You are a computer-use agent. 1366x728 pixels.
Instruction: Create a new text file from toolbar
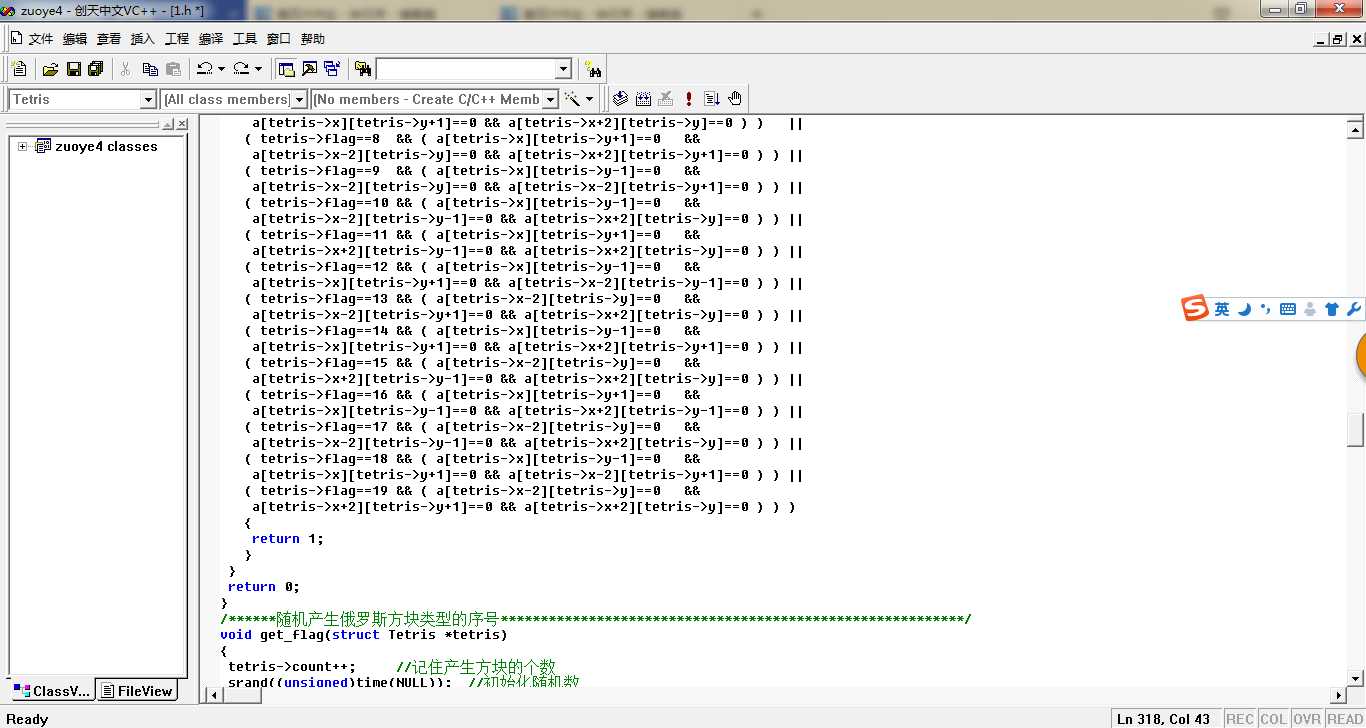tap(19, 69)
